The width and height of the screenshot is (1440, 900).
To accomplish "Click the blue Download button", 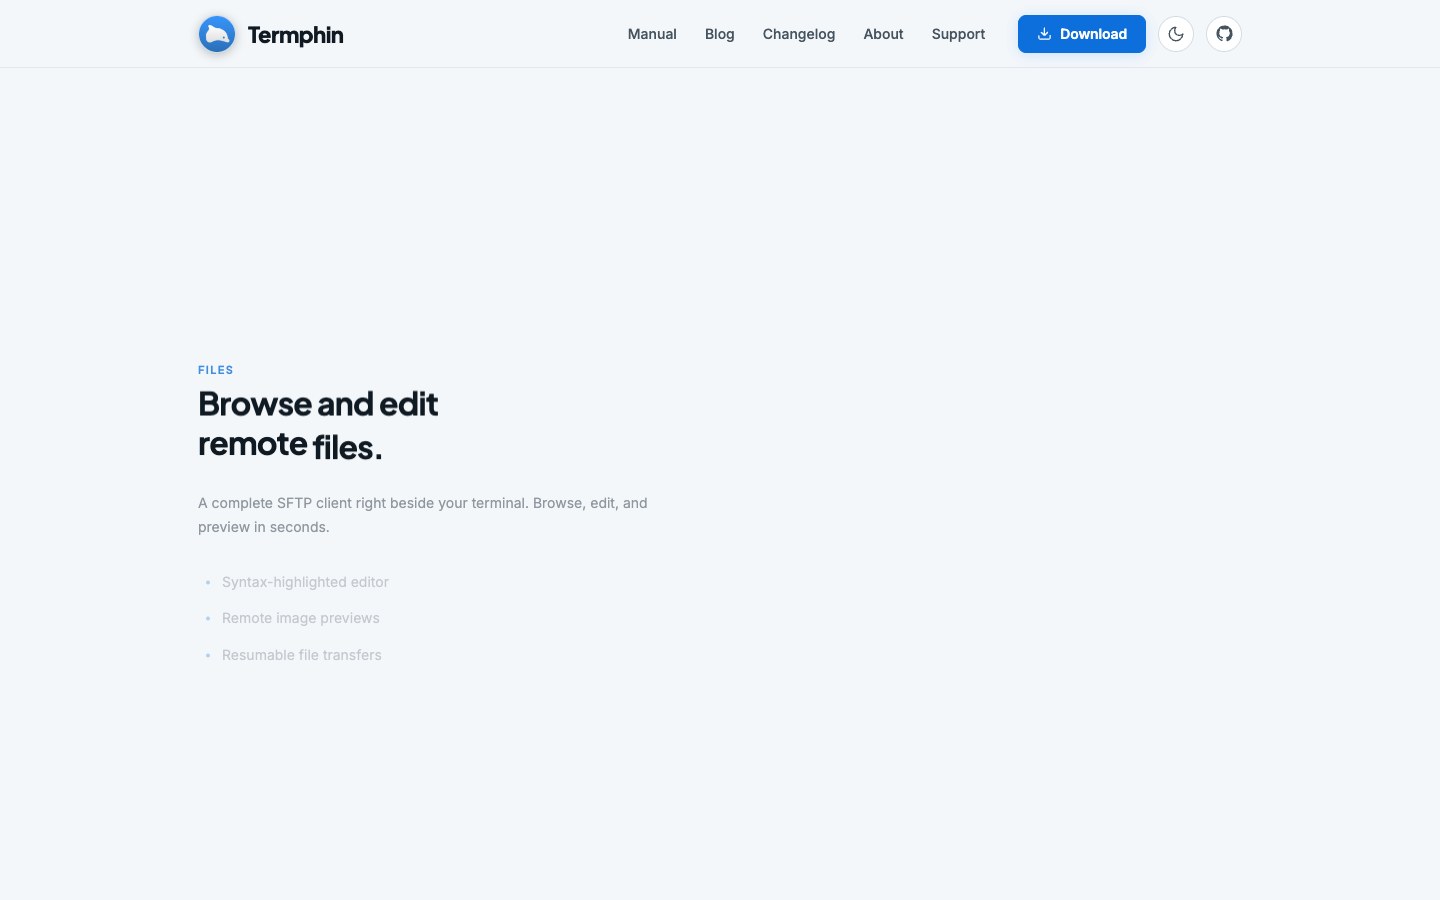I will 1082,34.
